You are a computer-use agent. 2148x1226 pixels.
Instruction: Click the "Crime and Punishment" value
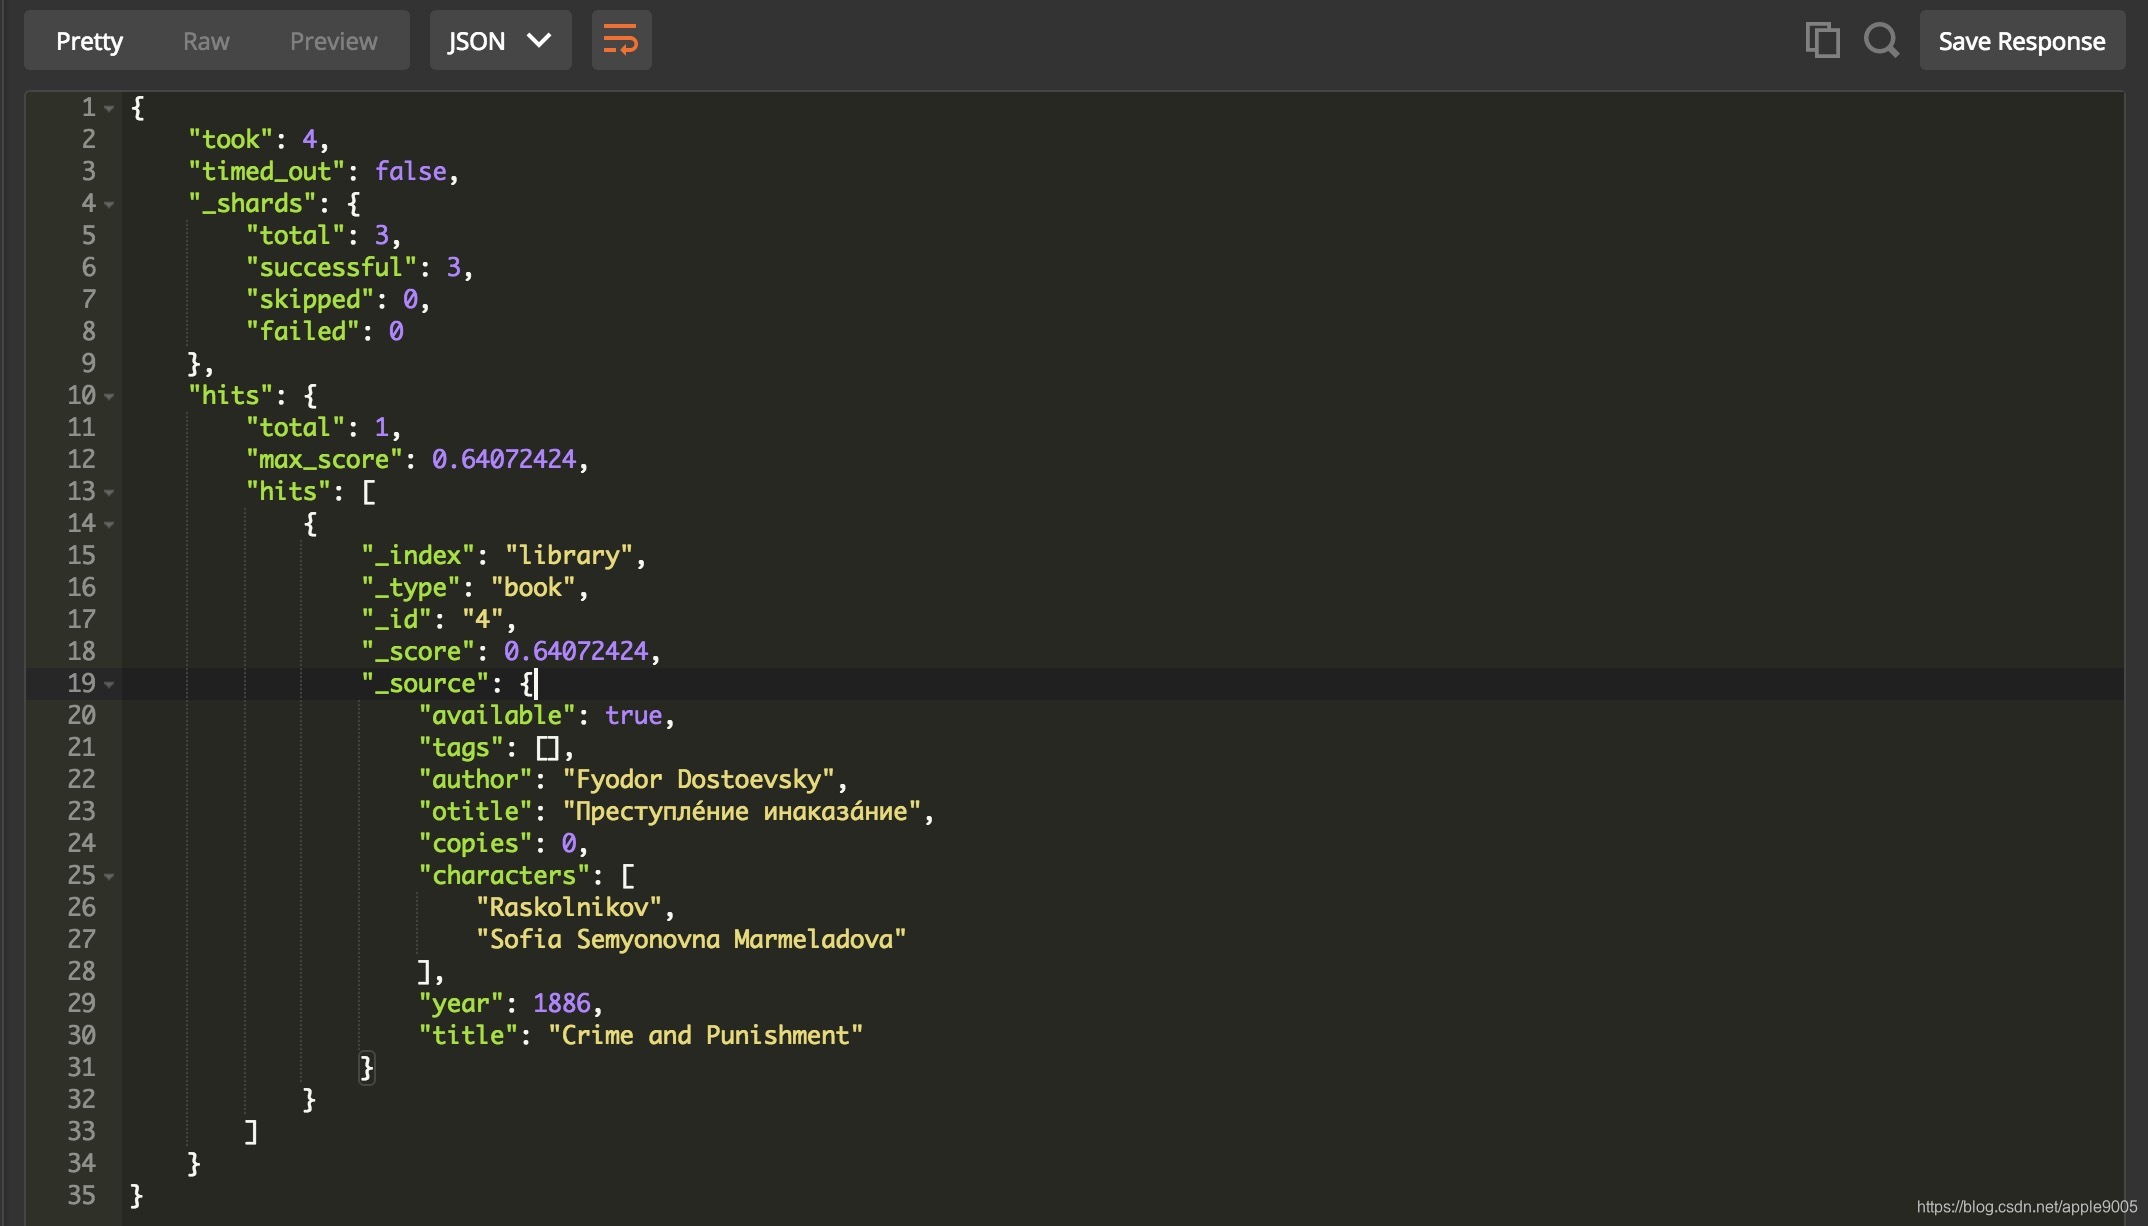[x=706, y=1035]
